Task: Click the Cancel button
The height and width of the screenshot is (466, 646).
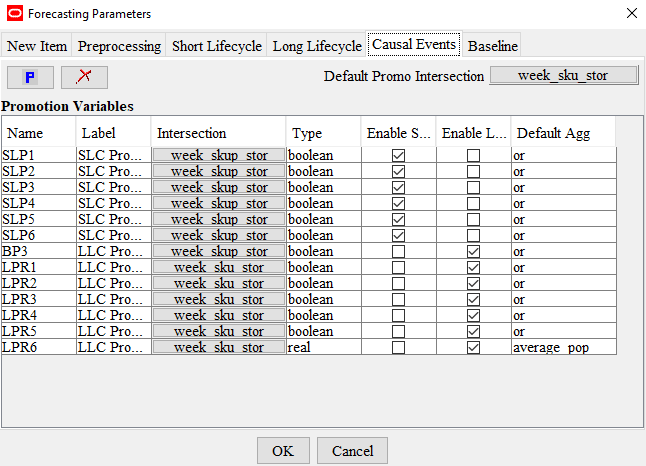Action: coord(352,450)
